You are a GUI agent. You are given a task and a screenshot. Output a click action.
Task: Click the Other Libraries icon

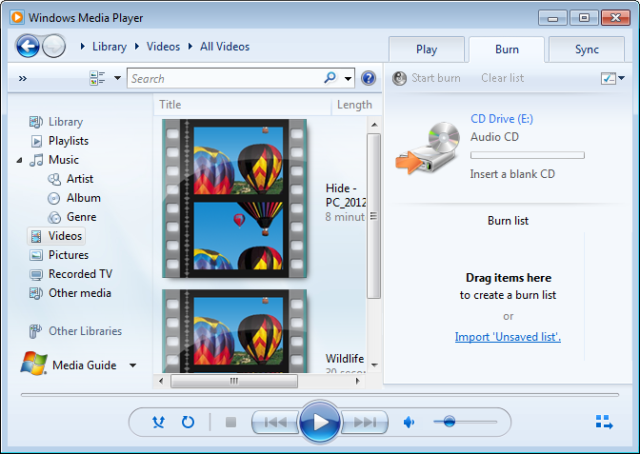[x=36, y=331]
